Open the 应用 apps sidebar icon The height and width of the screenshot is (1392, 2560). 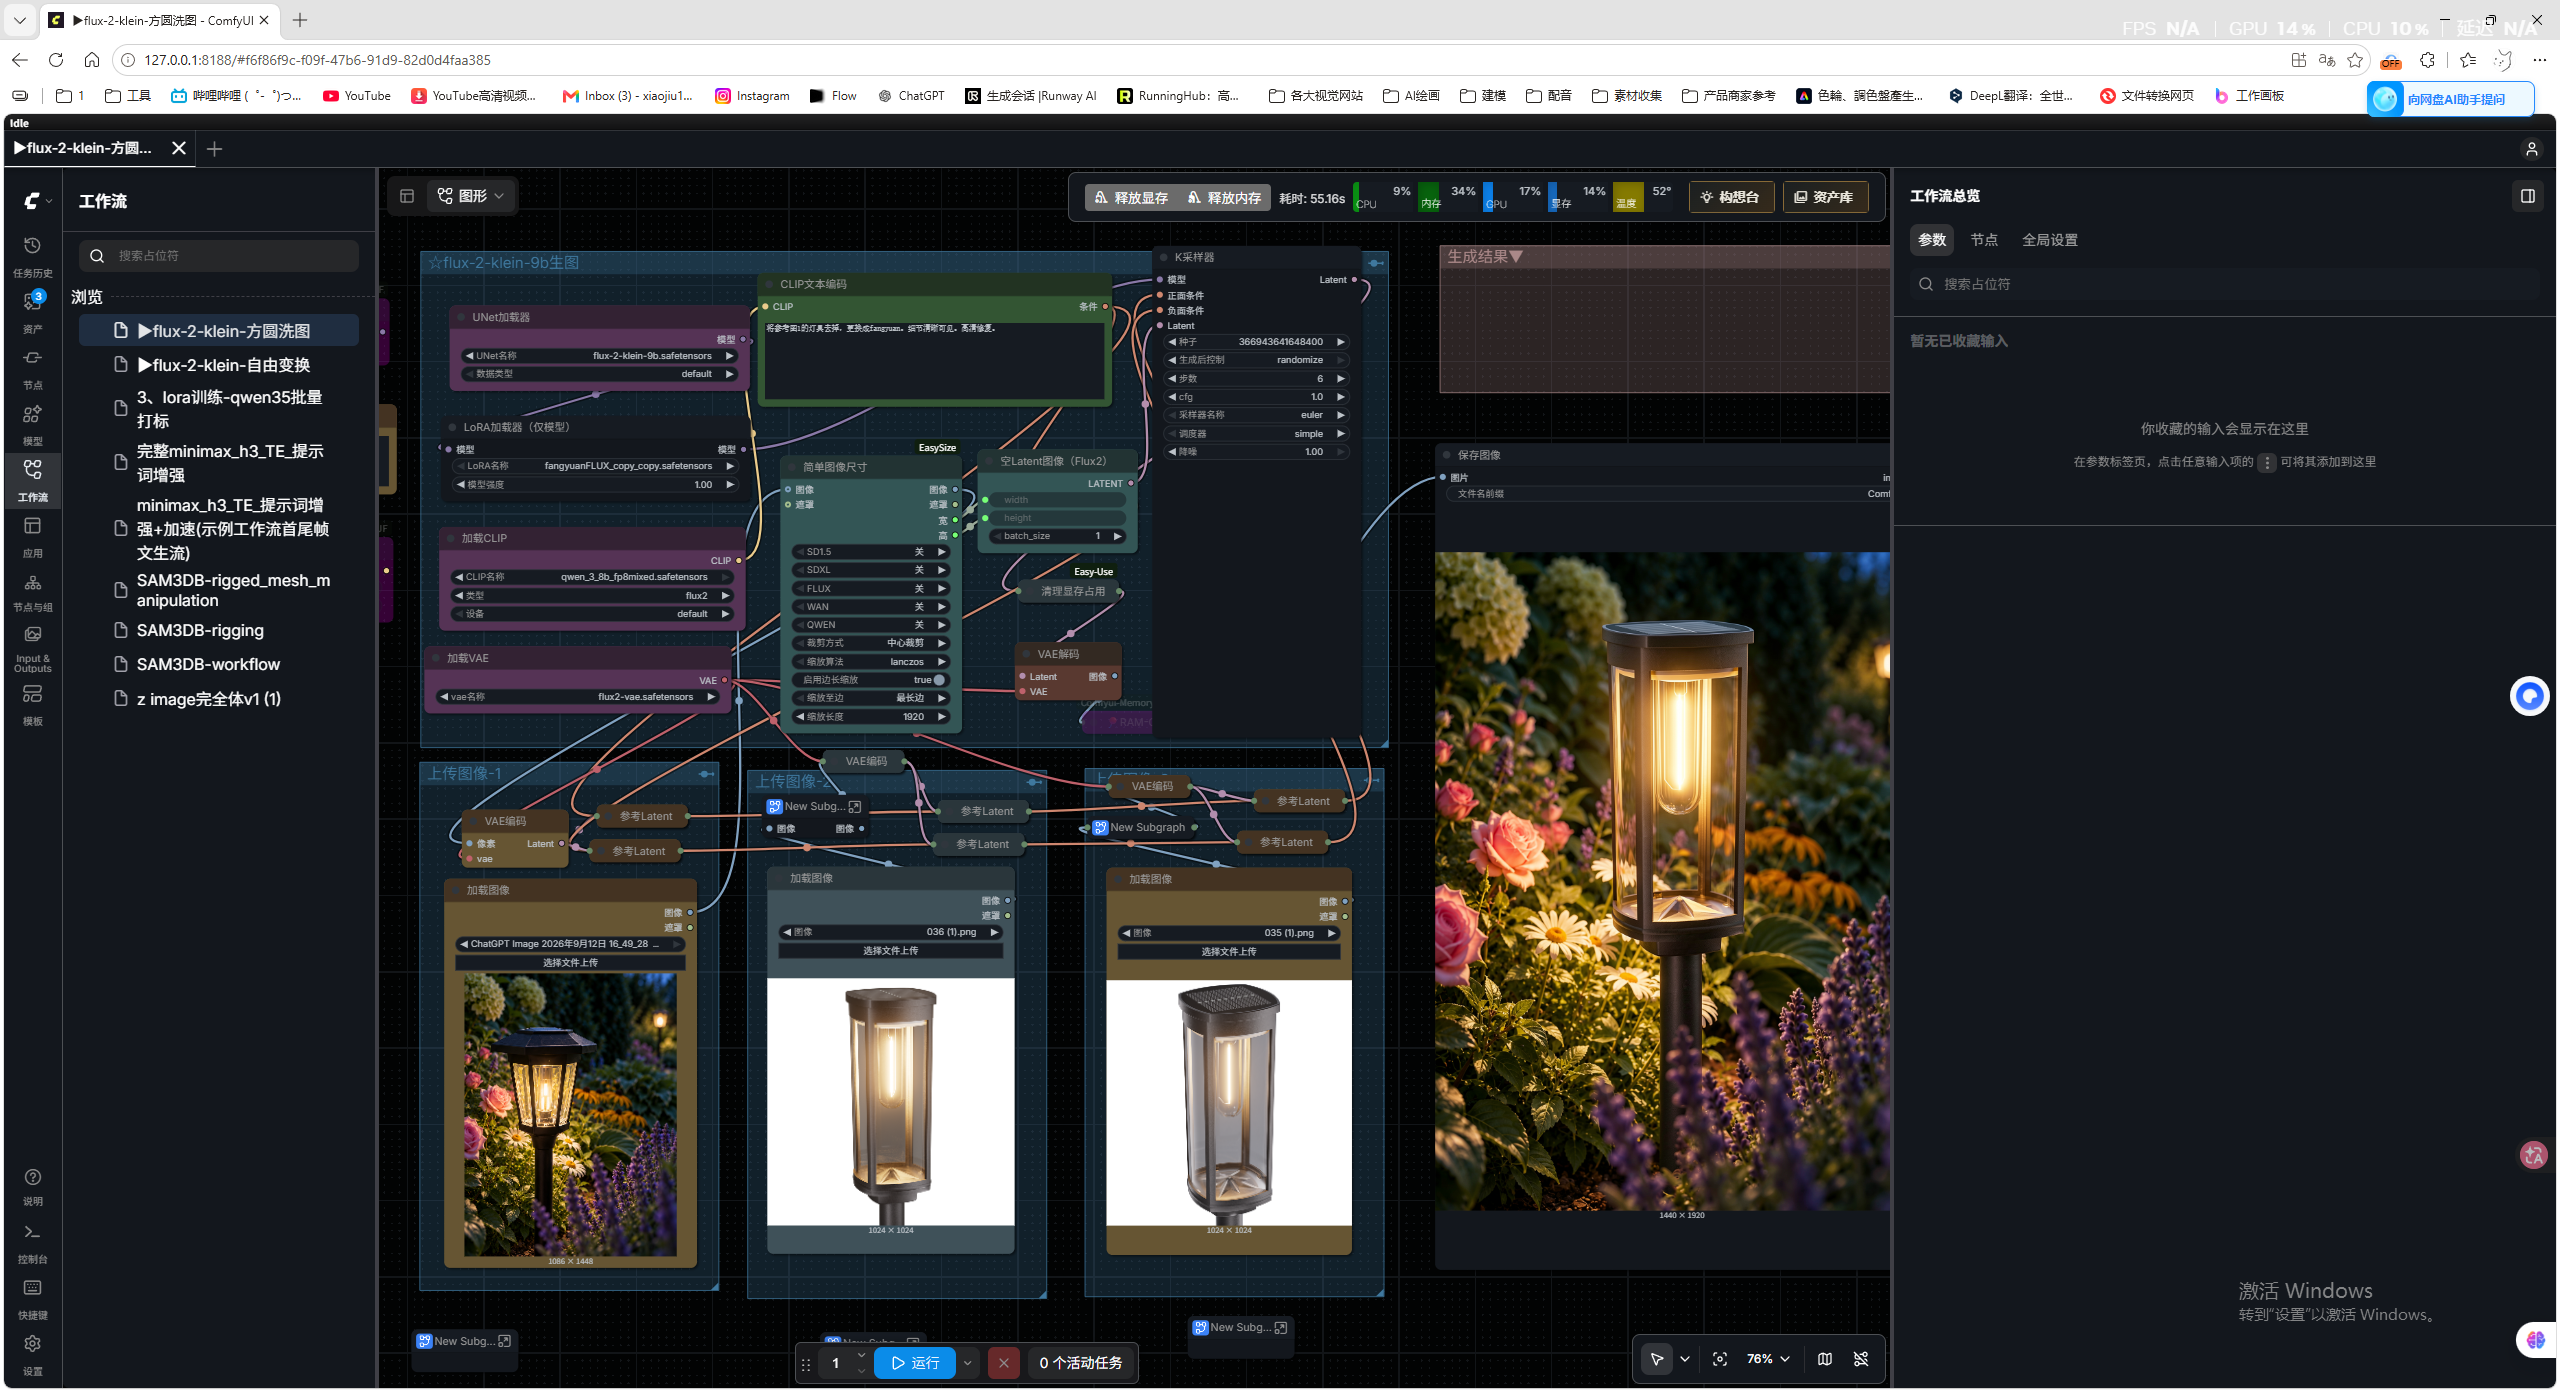coord(32,536)
